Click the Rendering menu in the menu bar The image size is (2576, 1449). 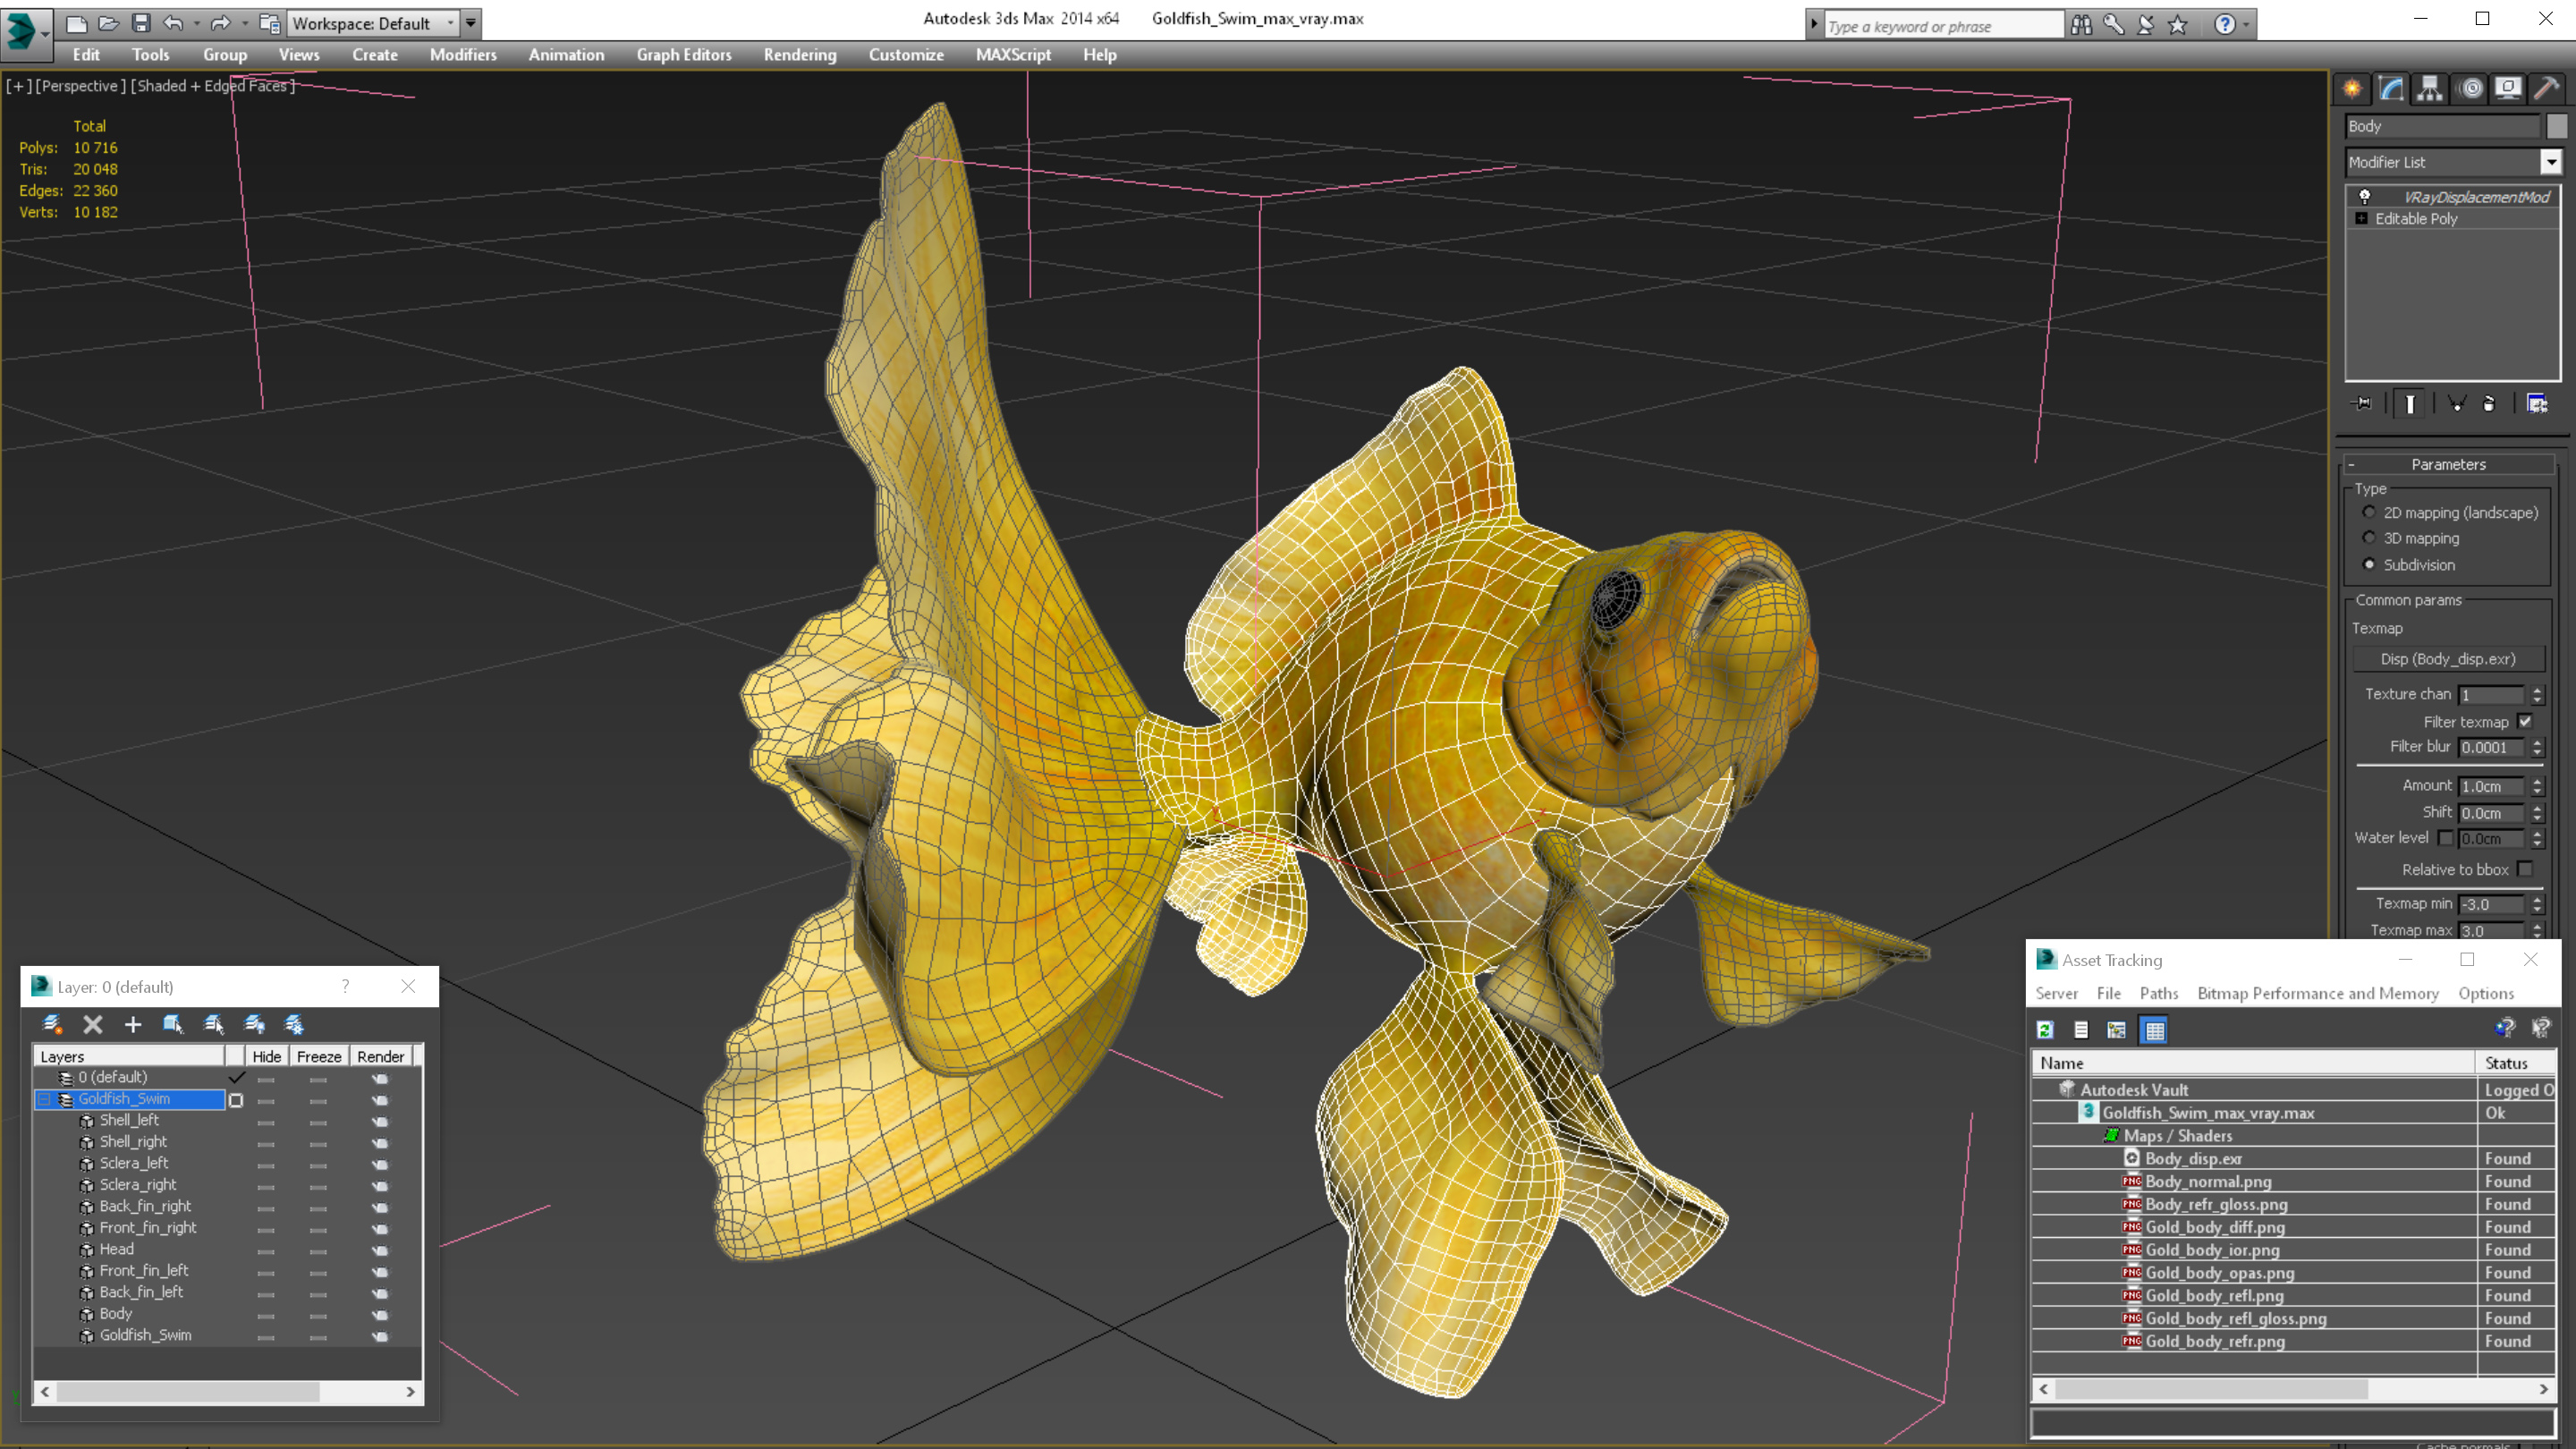point(800,53)
